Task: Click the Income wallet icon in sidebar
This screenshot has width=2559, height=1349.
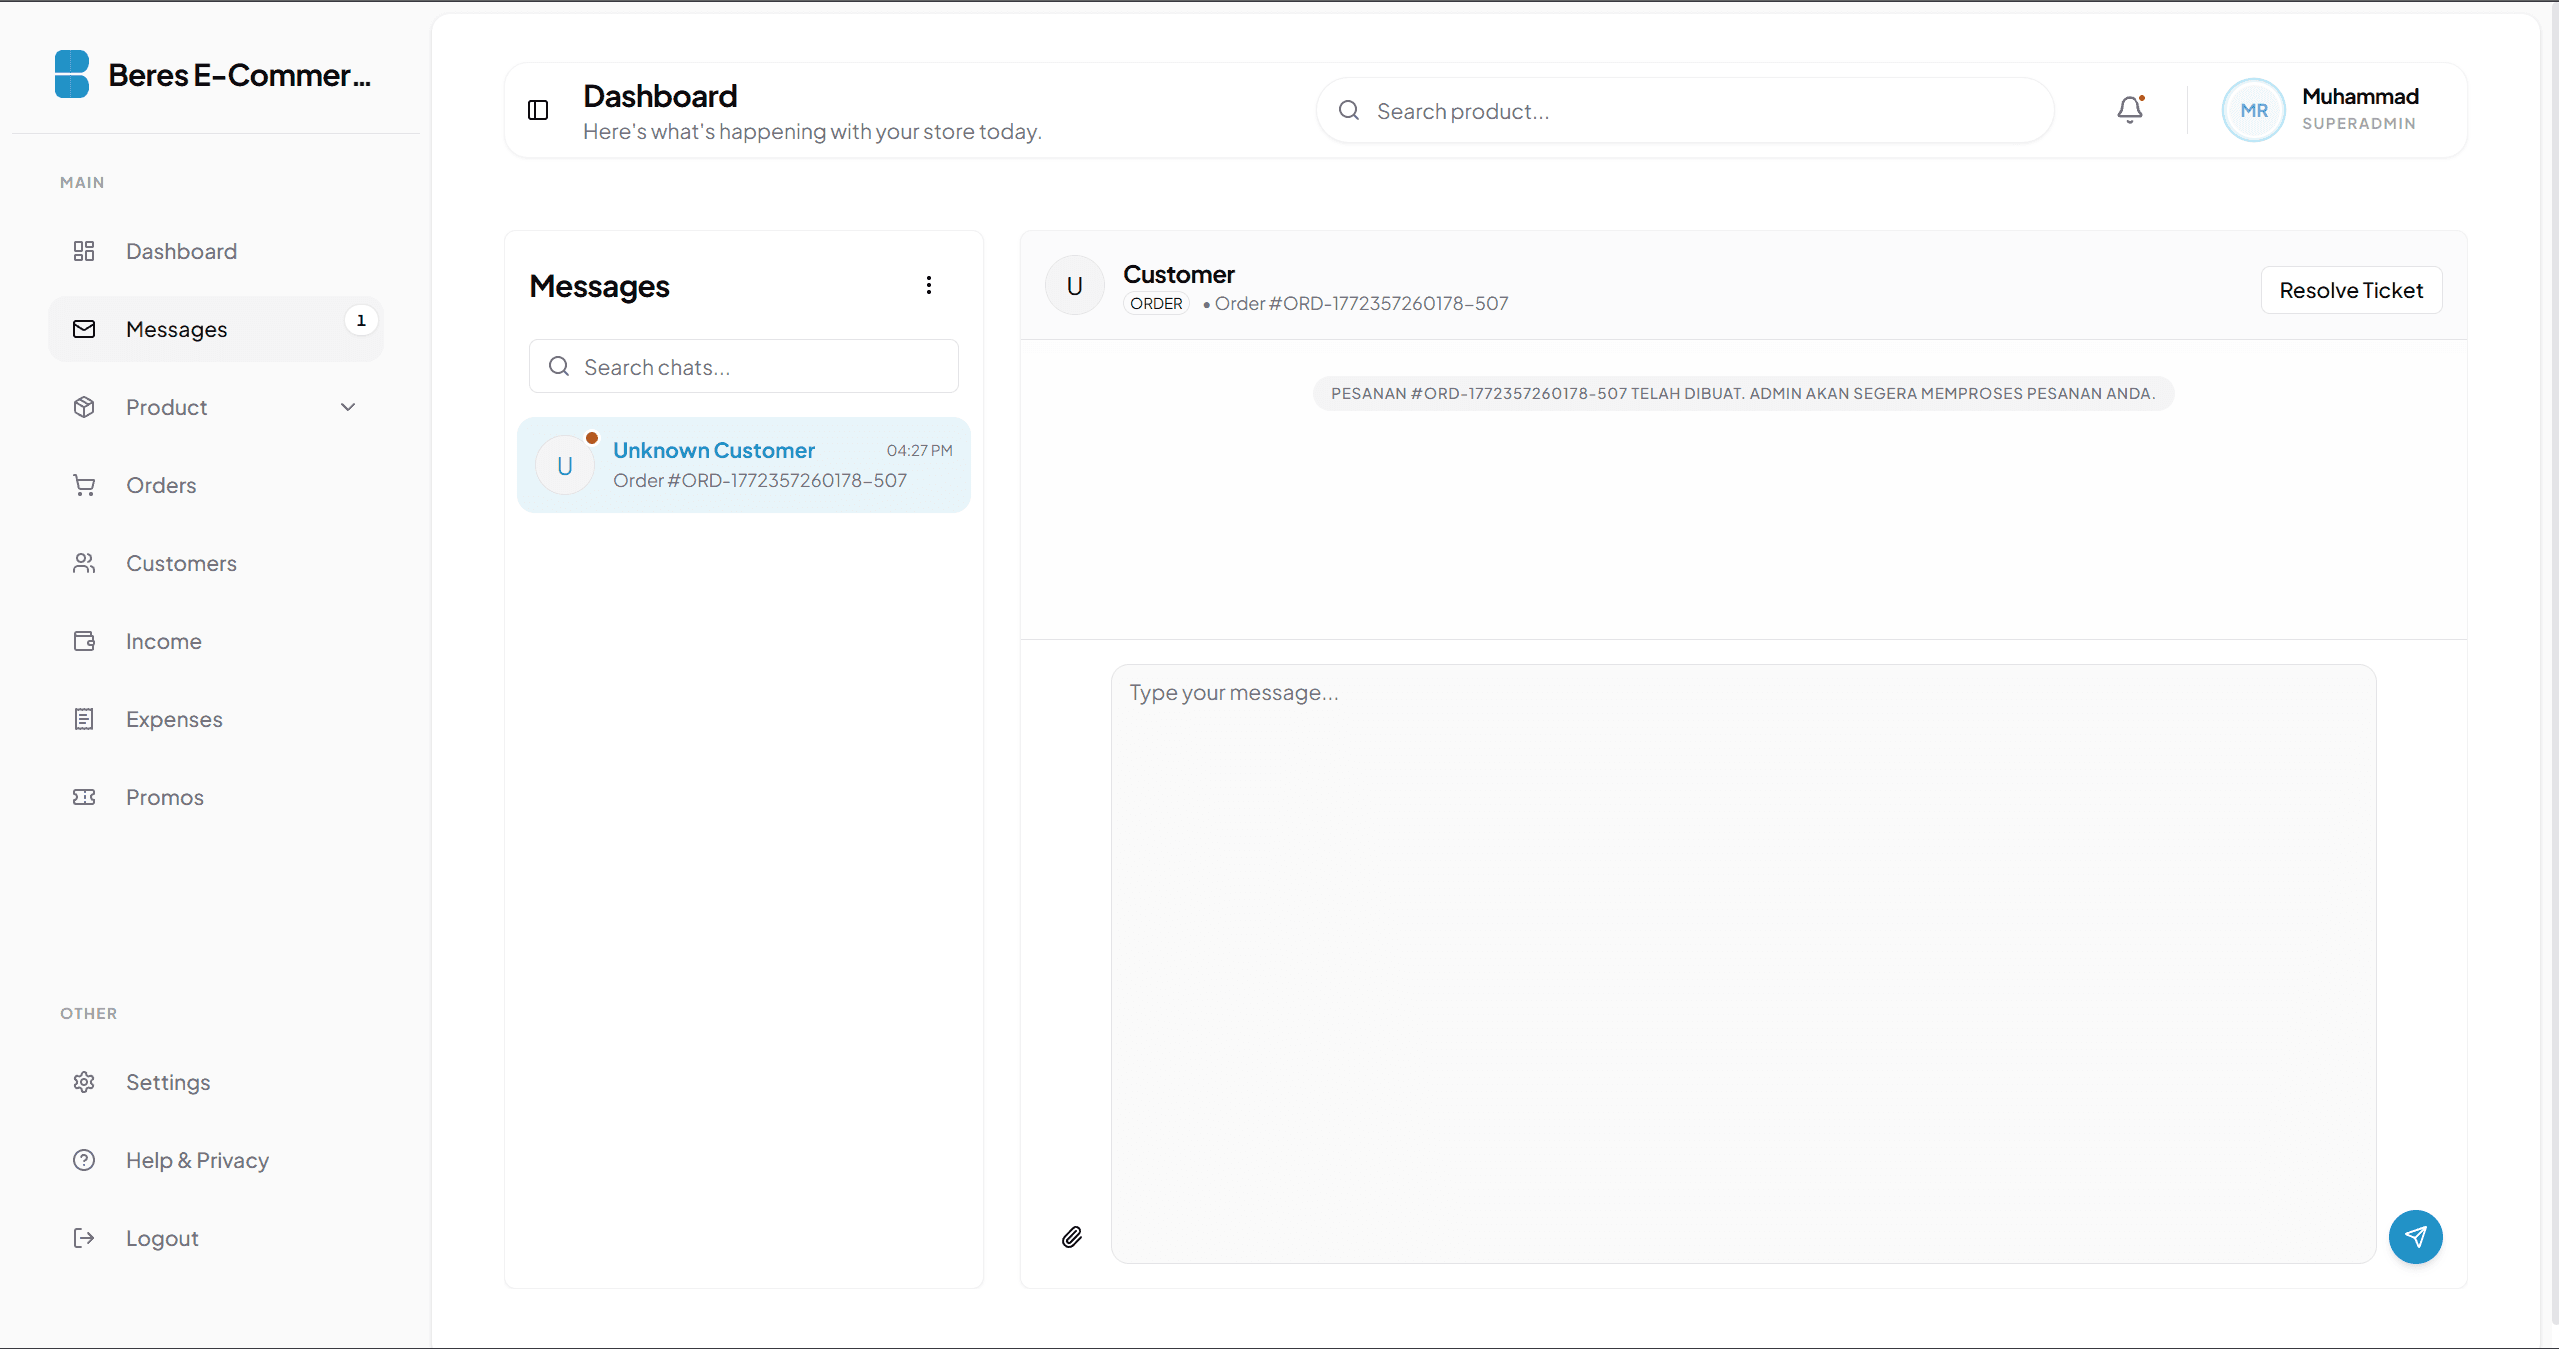Action: 84,641
